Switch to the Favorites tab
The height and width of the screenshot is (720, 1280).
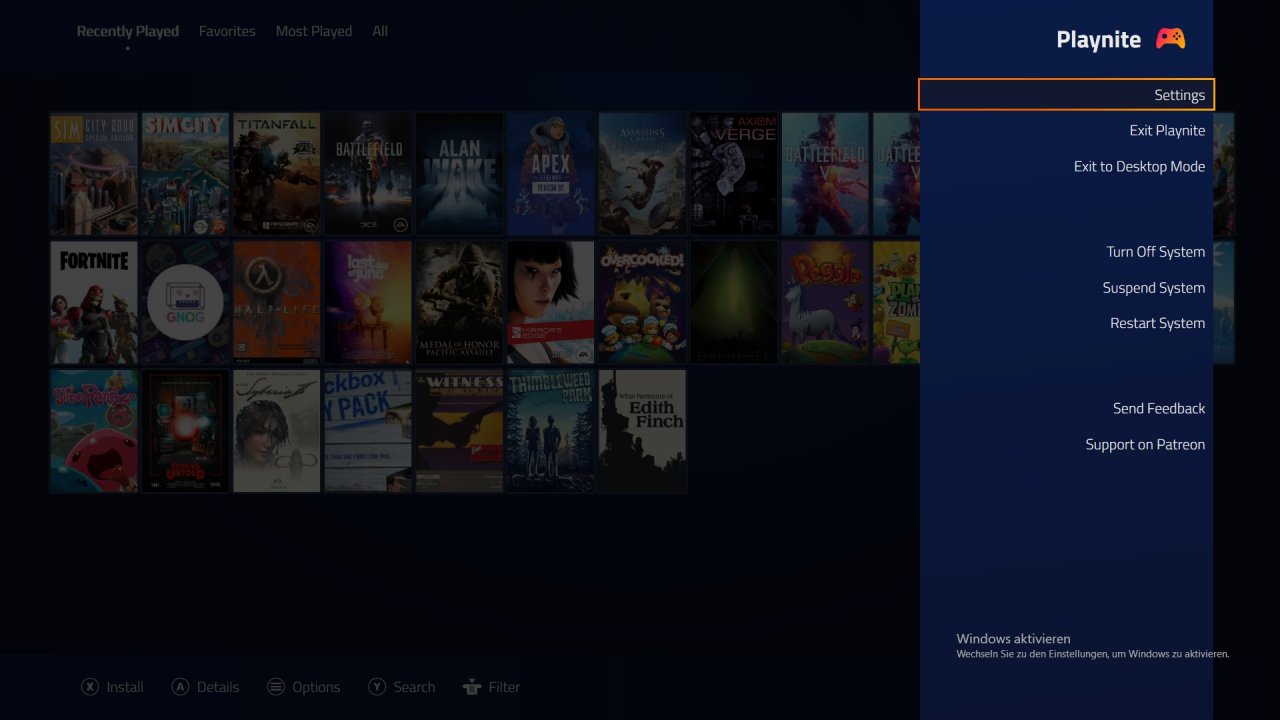click(x=227, y=31)
